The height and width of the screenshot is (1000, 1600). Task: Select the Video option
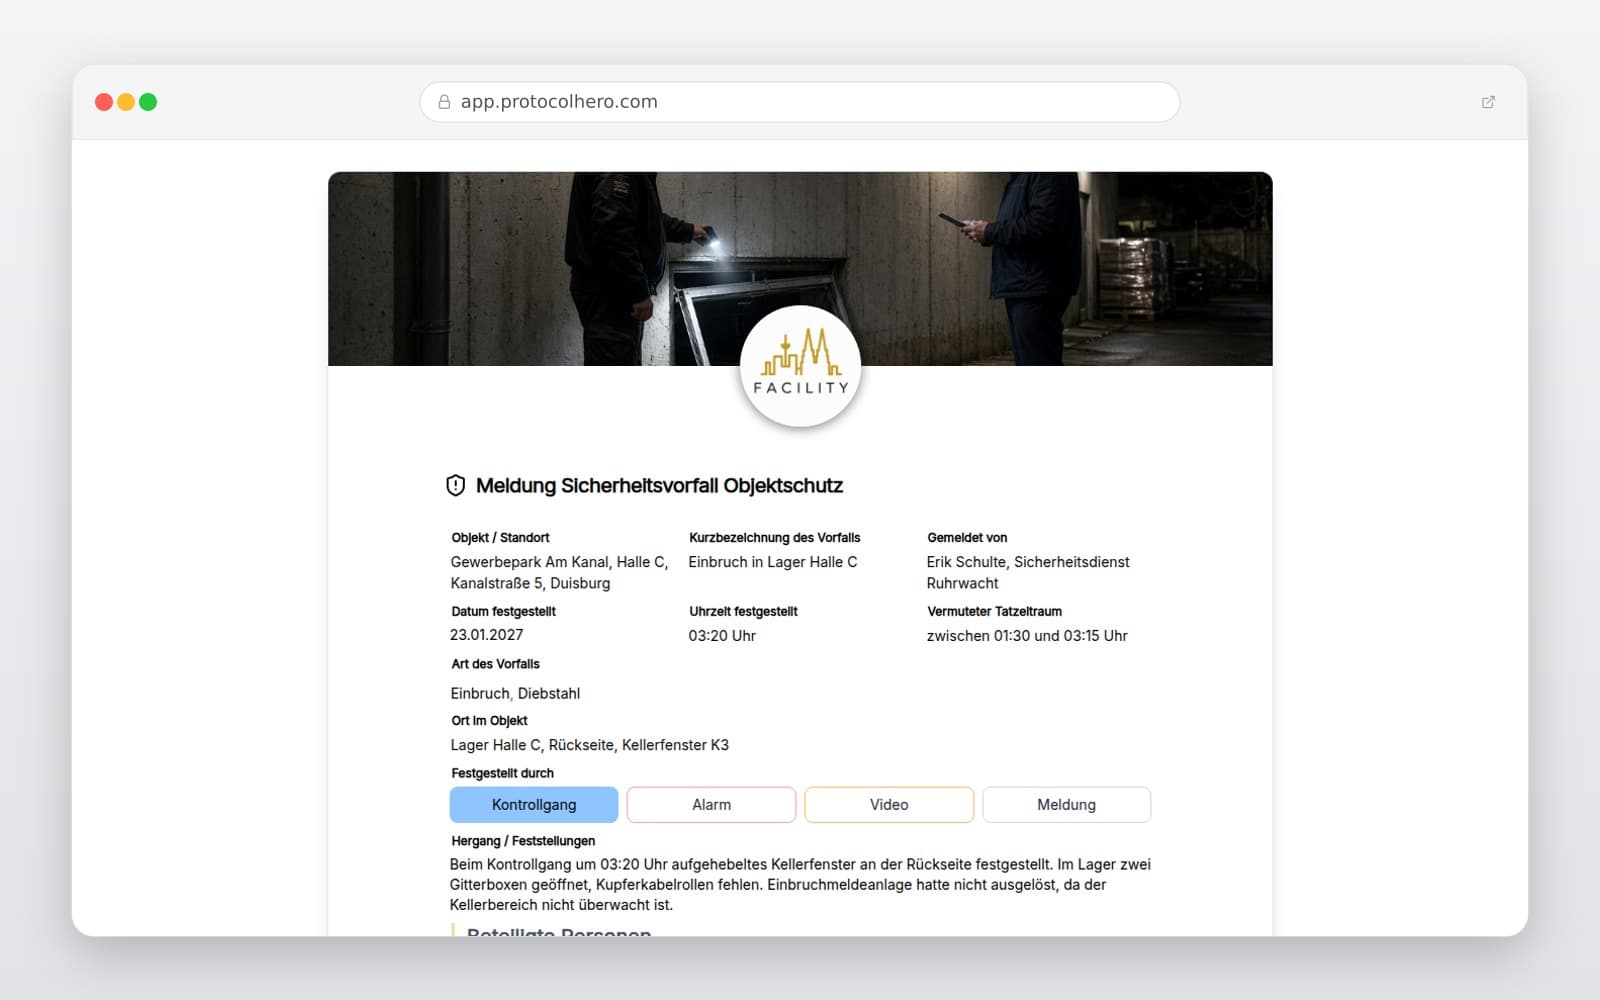(889, 805)
